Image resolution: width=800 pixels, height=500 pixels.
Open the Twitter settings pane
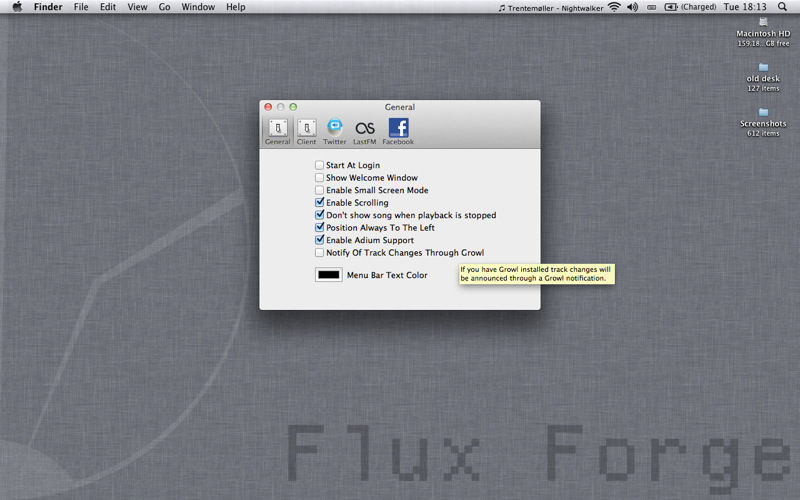click(x=335, y=132)
